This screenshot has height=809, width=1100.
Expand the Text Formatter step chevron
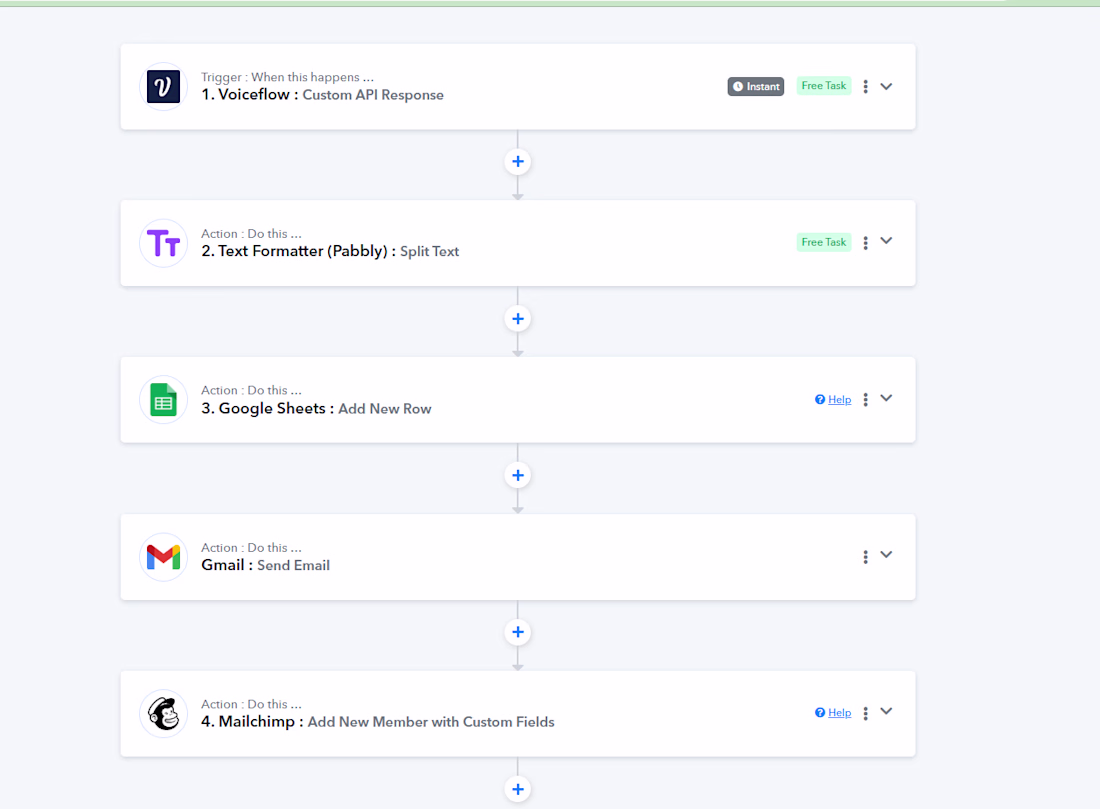coord(886,241)
